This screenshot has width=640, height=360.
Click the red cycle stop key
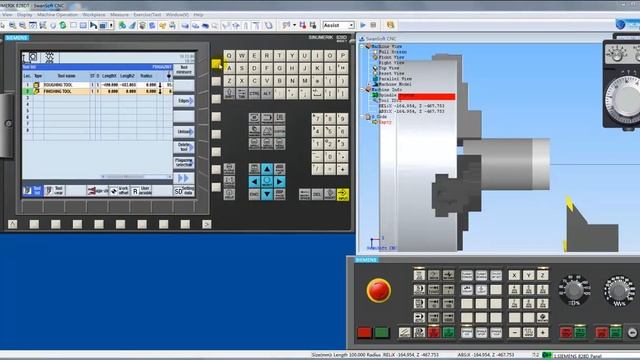pyautogui.click(x=434, y=332)
